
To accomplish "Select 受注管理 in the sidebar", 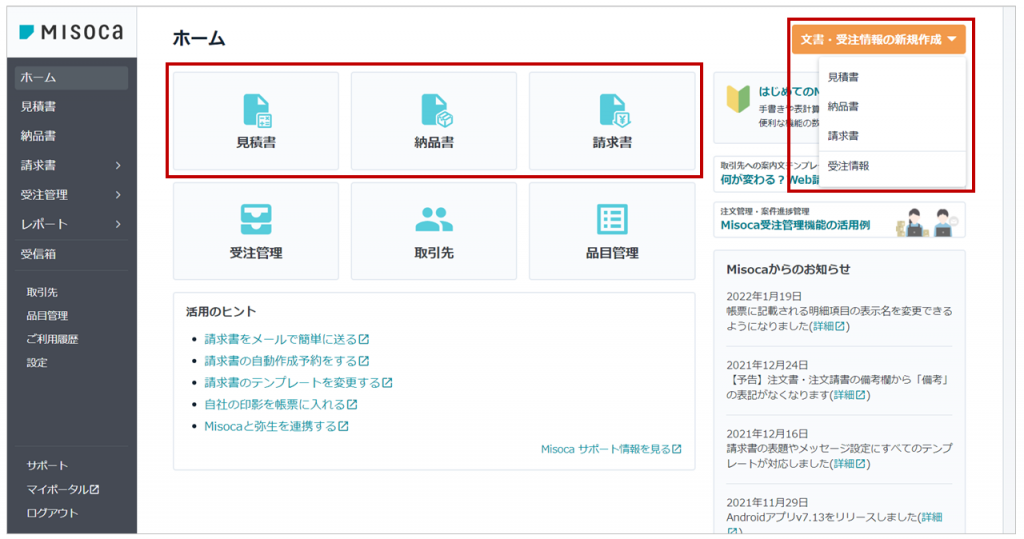I will pyautogui.click(x=44, y=195).
